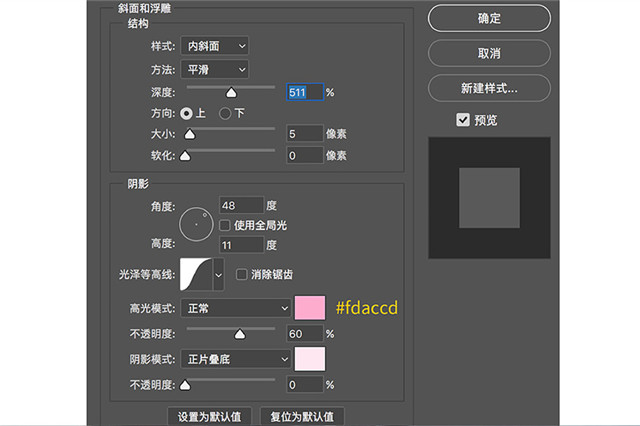This screenshot has height=426, width=640.
Task: Click the light pink shadow color swatch
Action: pyautogui.click(x=310, y=359)
